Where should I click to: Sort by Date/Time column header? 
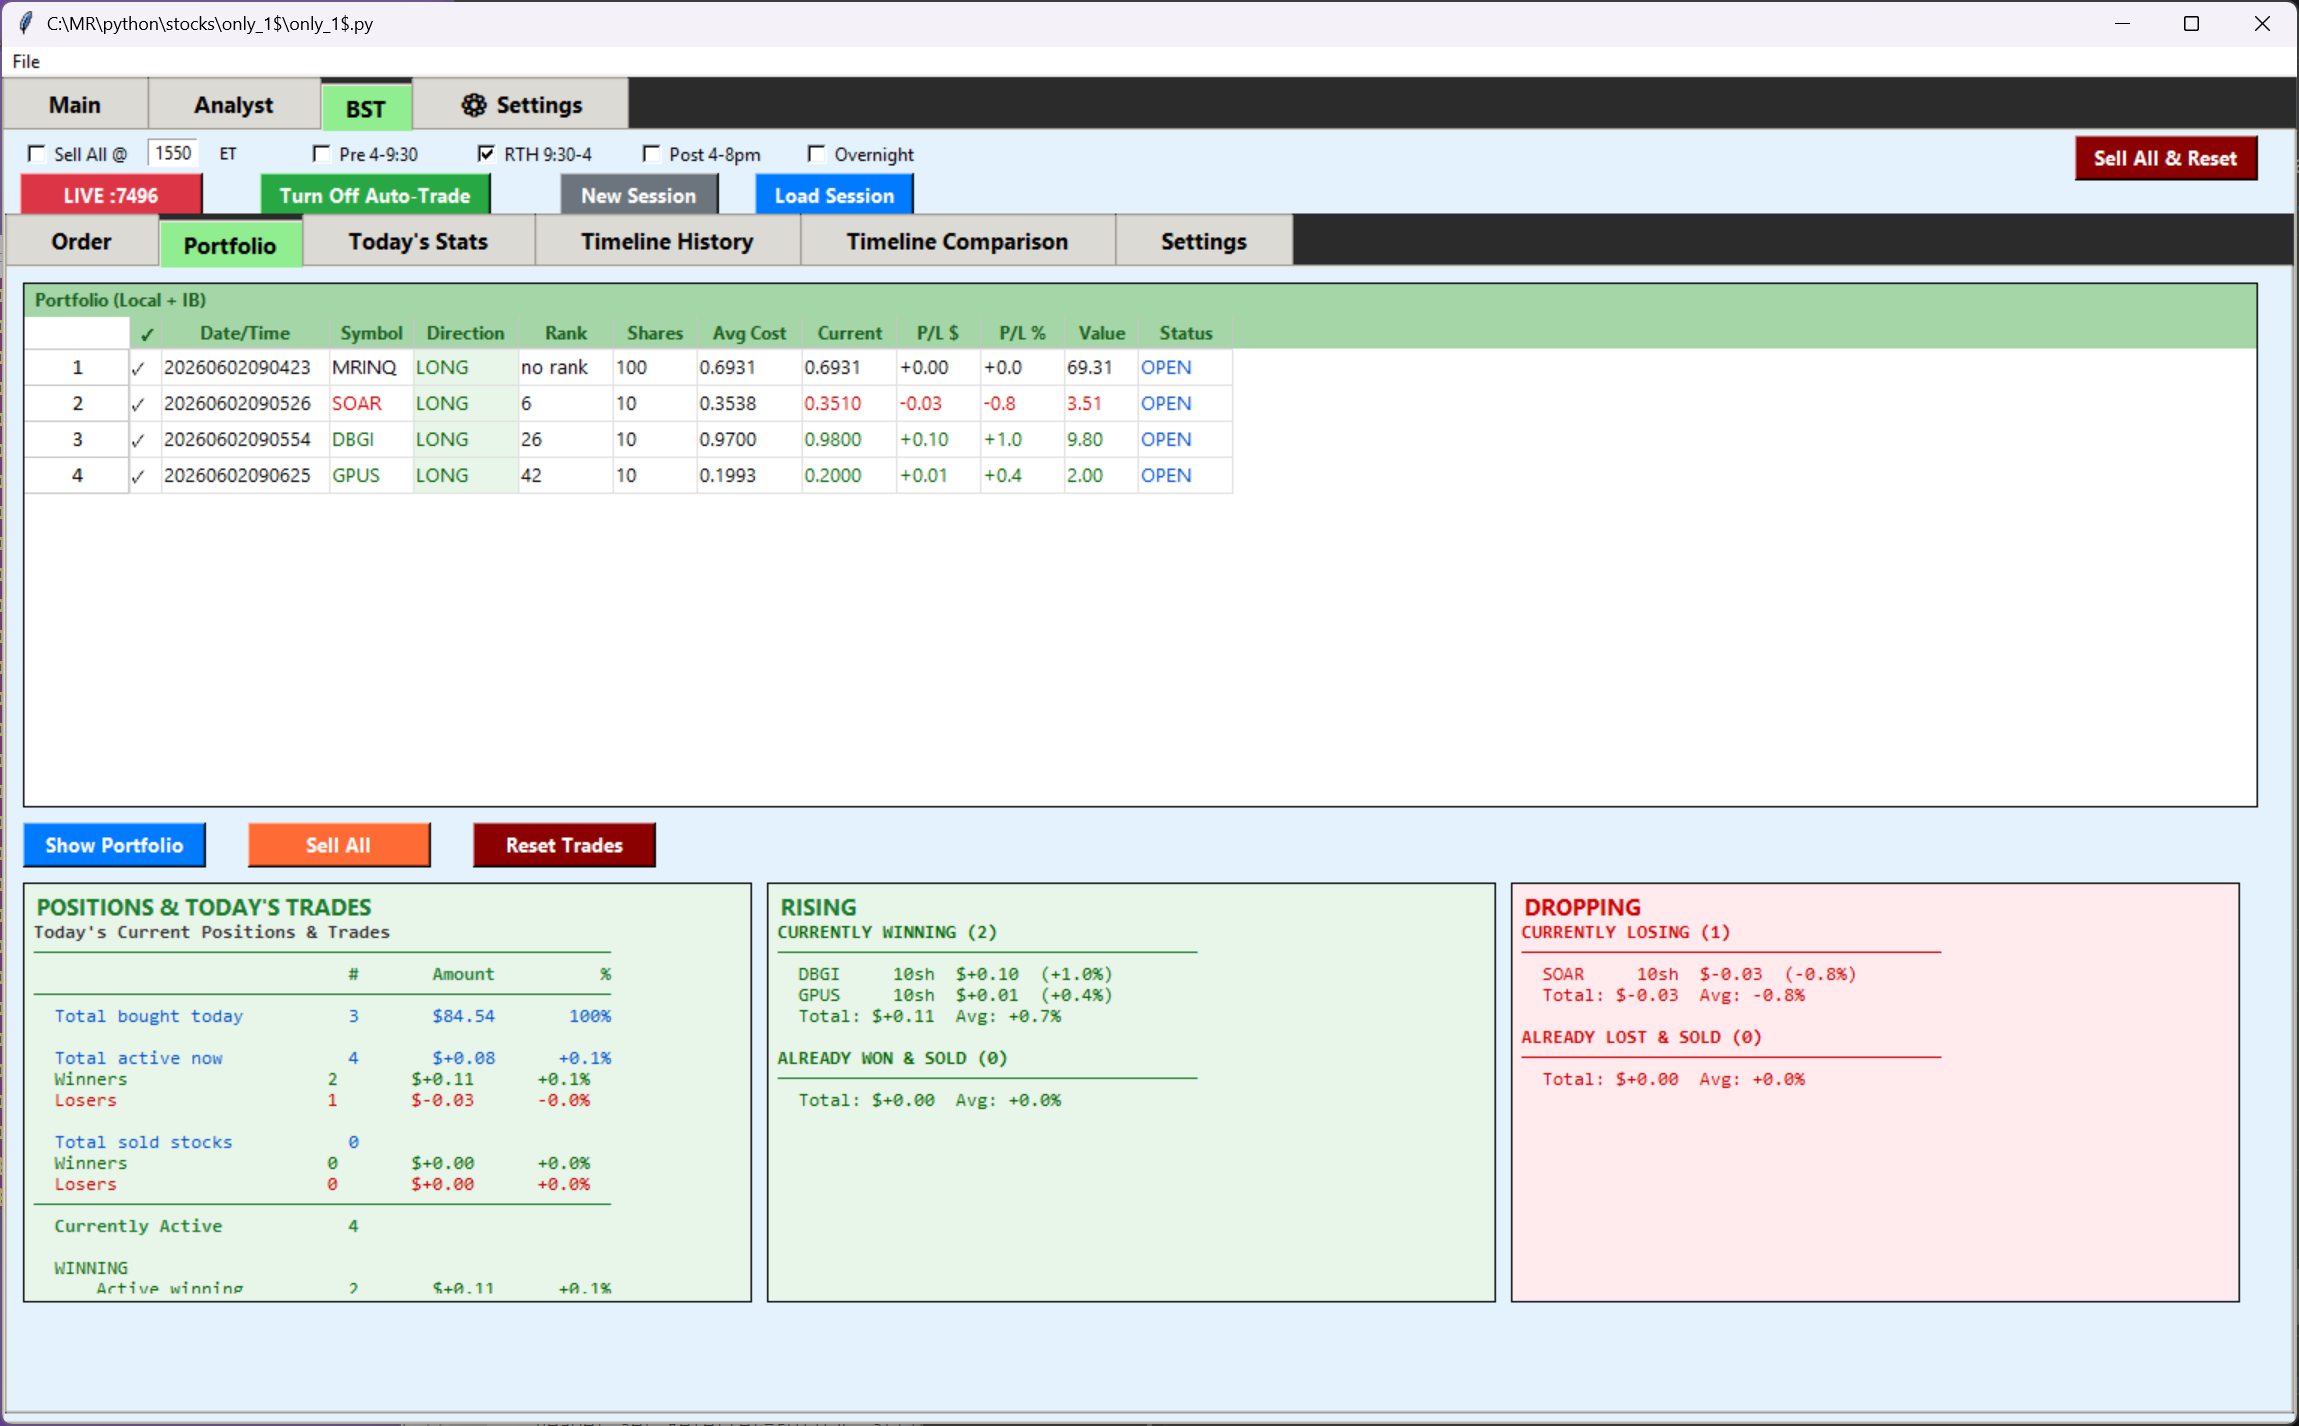(x=245, y=333)
